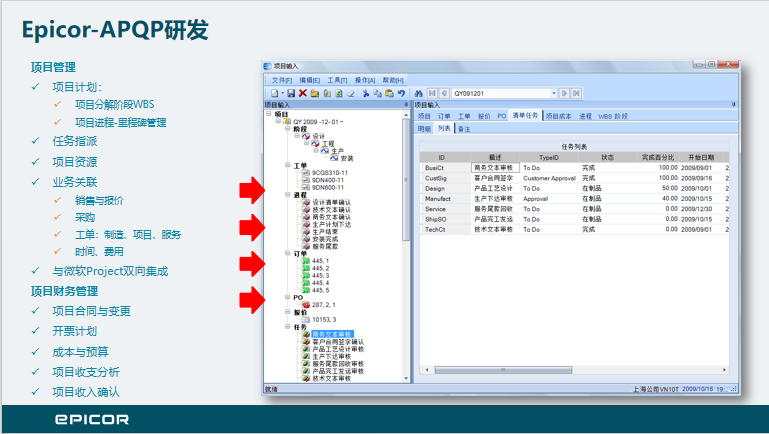Open the 工具[T] menu
769x434 pixels.
point(337,80)
